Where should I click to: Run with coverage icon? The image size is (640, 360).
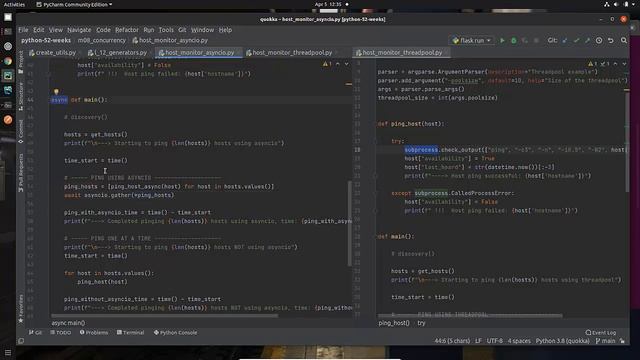tap(525, 40)
